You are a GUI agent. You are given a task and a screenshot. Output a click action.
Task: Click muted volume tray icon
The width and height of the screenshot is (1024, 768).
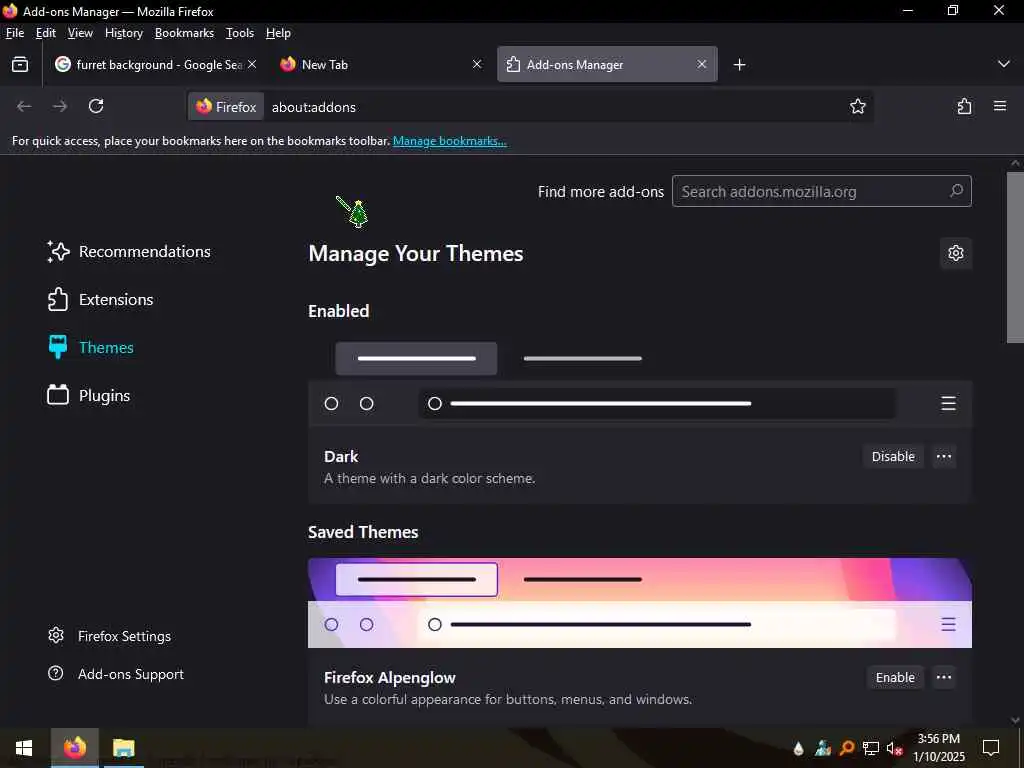click(894, 748)
